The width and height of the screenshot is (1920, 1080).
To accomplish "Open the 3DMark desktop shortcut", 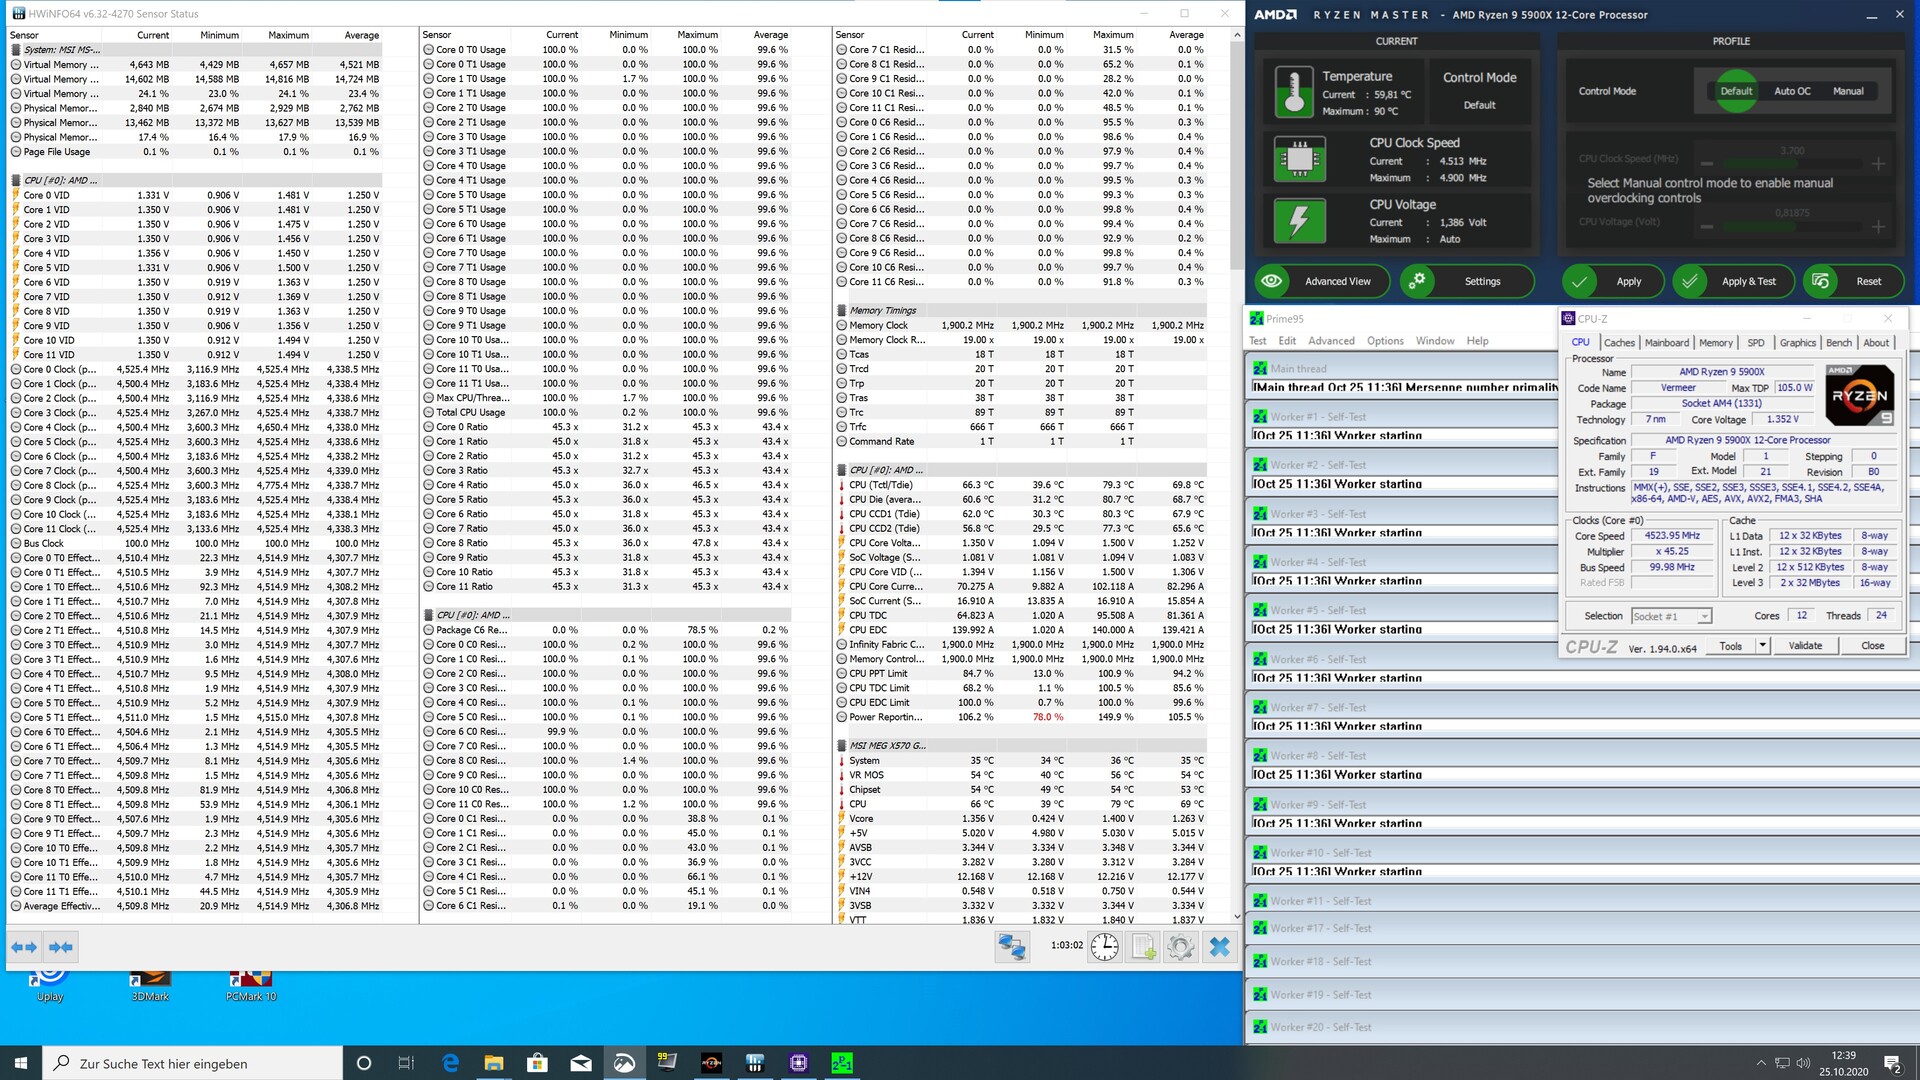I will (150, 984).
